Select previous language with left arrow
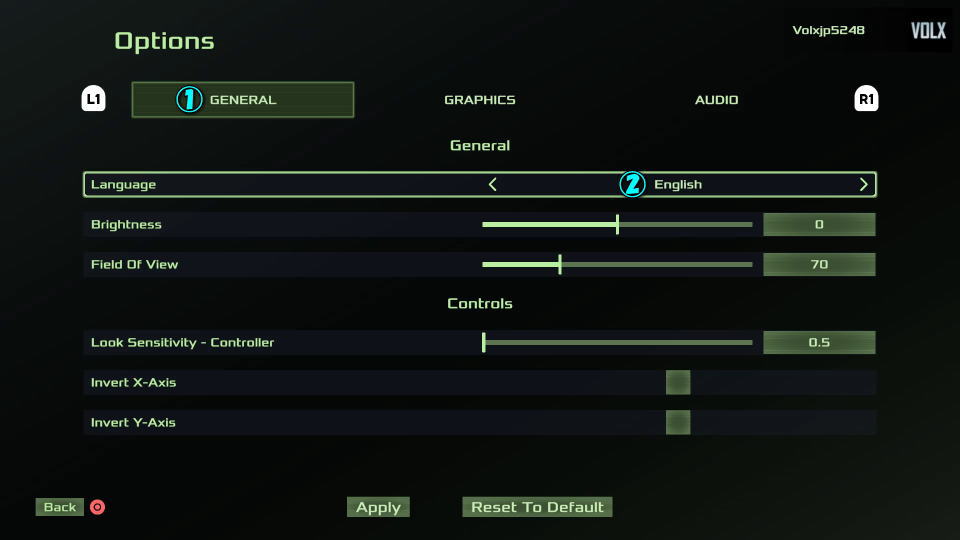Image resolution: width=960 pixels, height=540 pixels. (x=493, y=184)
